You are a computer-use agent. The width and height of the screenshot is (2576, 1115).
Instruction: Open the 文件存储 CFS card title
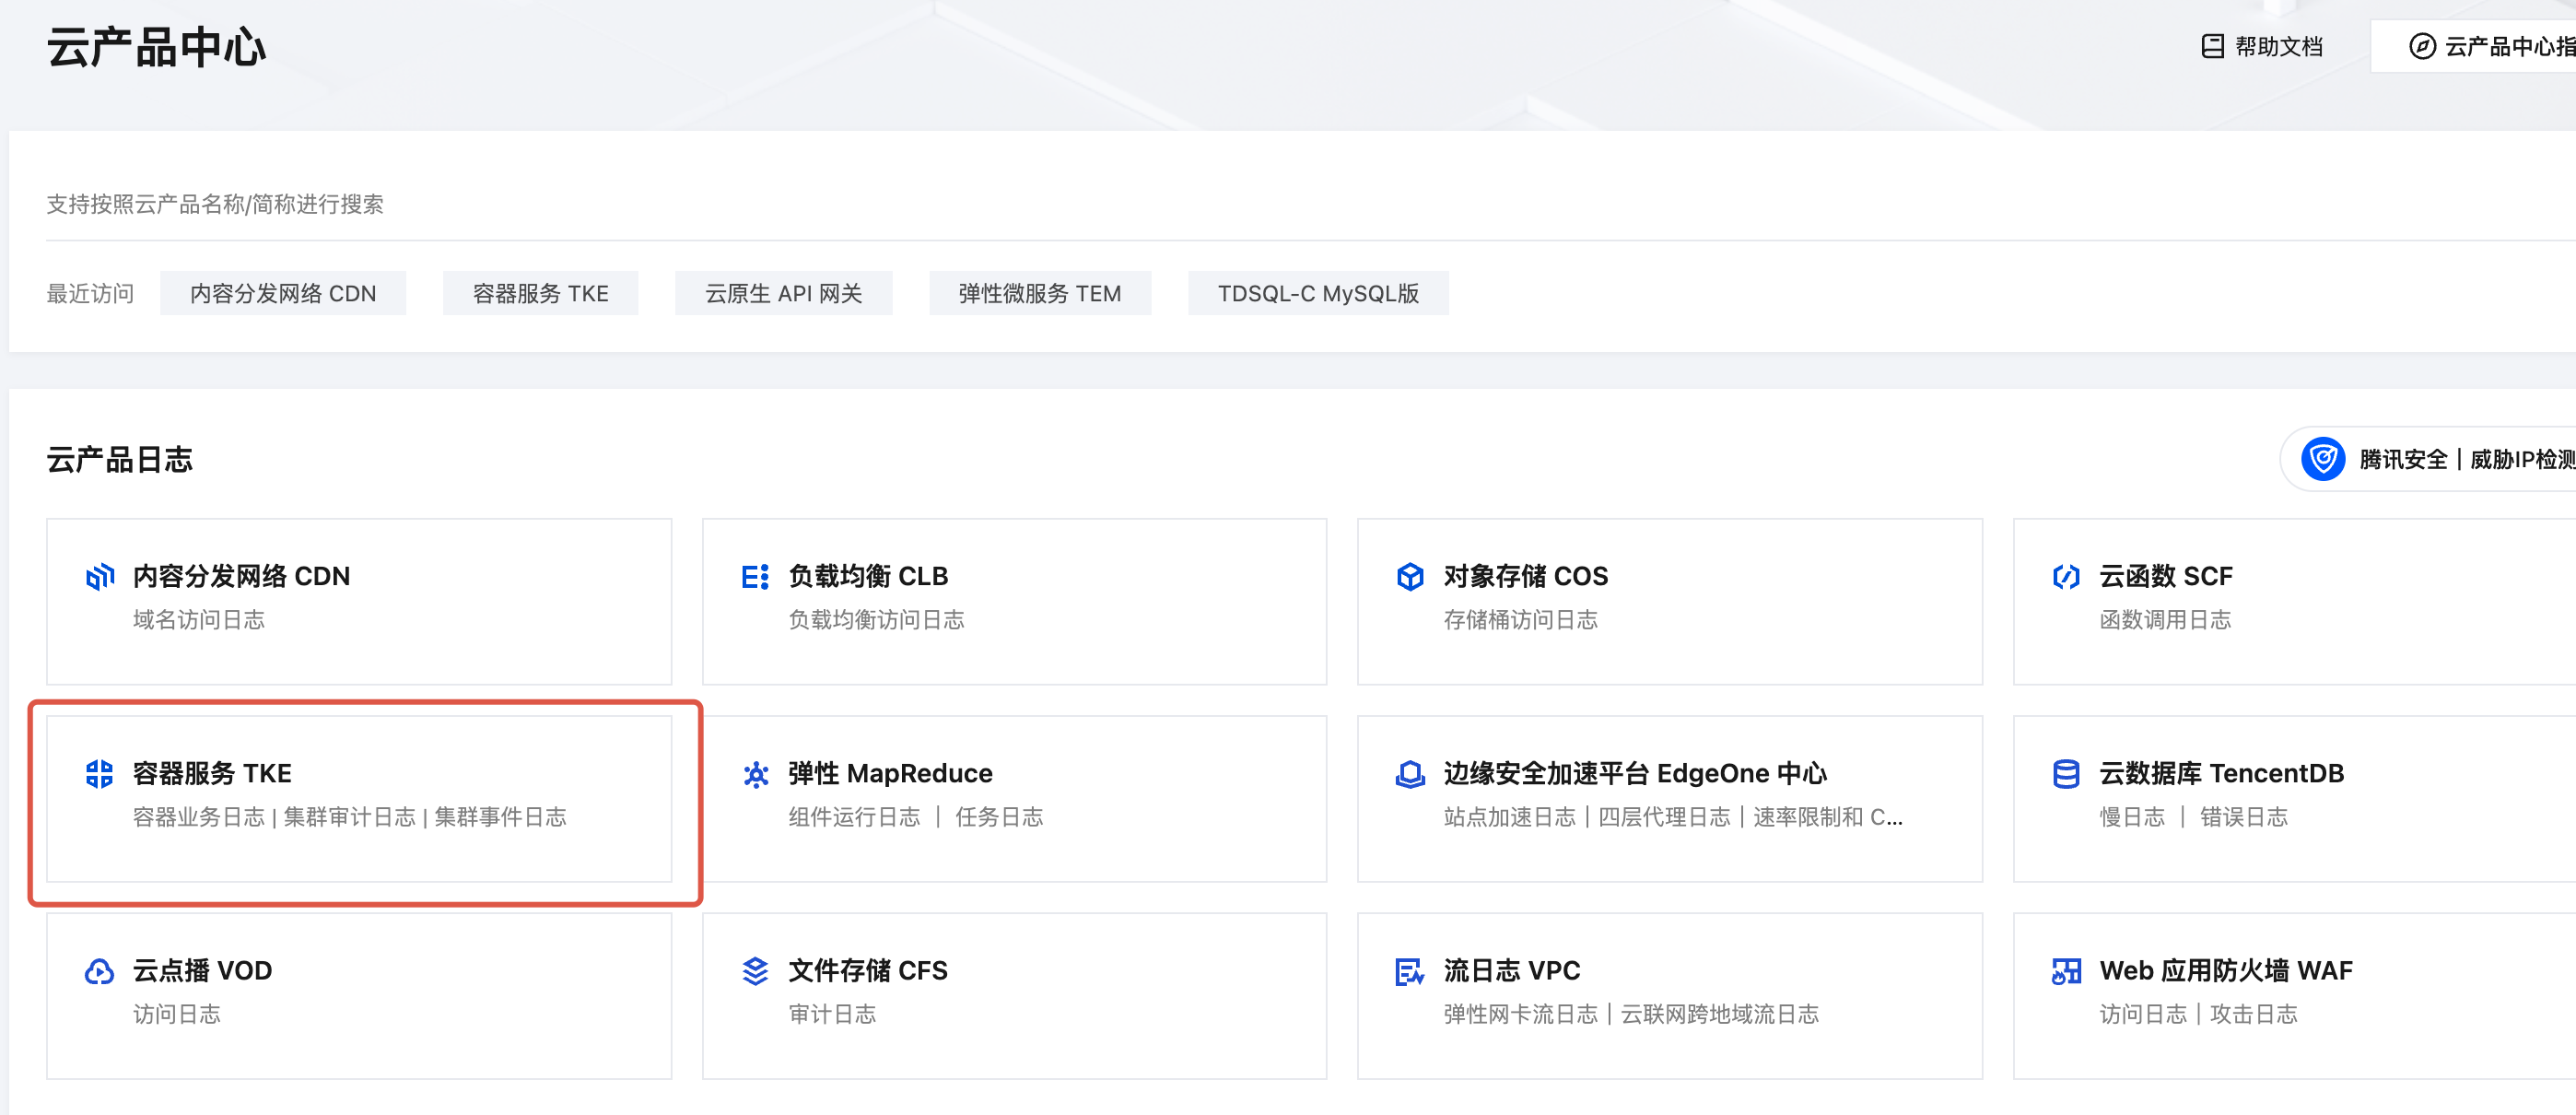pos(867,970)
